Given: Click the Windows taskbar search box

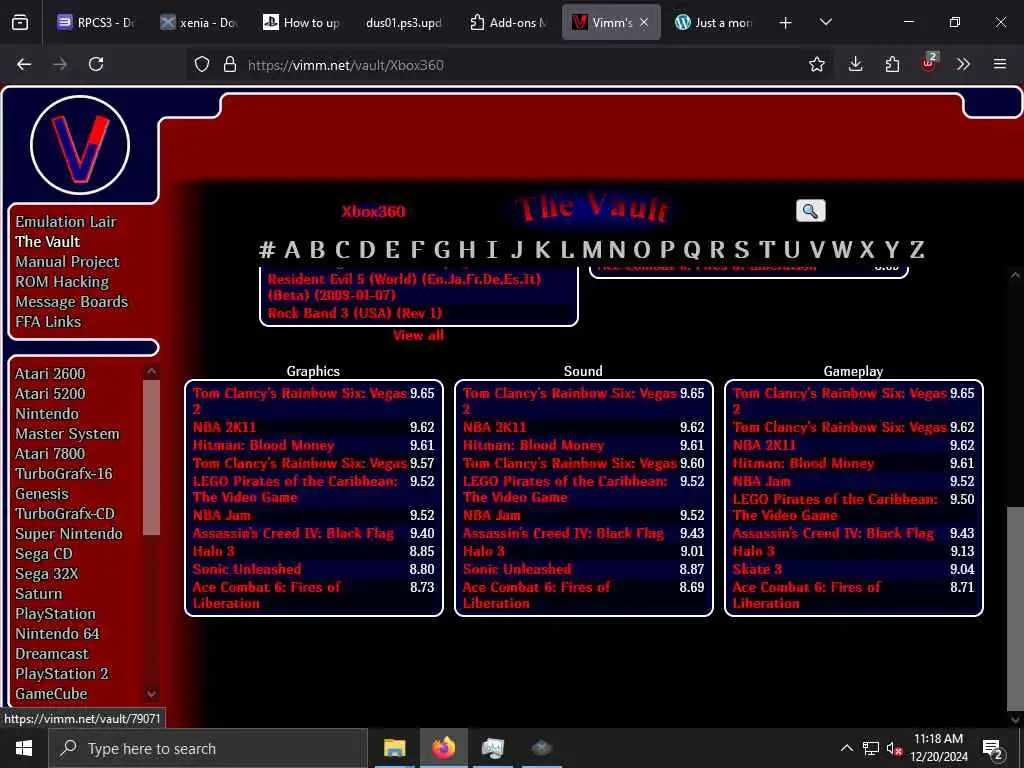Looking at the screenshot, I should click(x=208, y=748).
